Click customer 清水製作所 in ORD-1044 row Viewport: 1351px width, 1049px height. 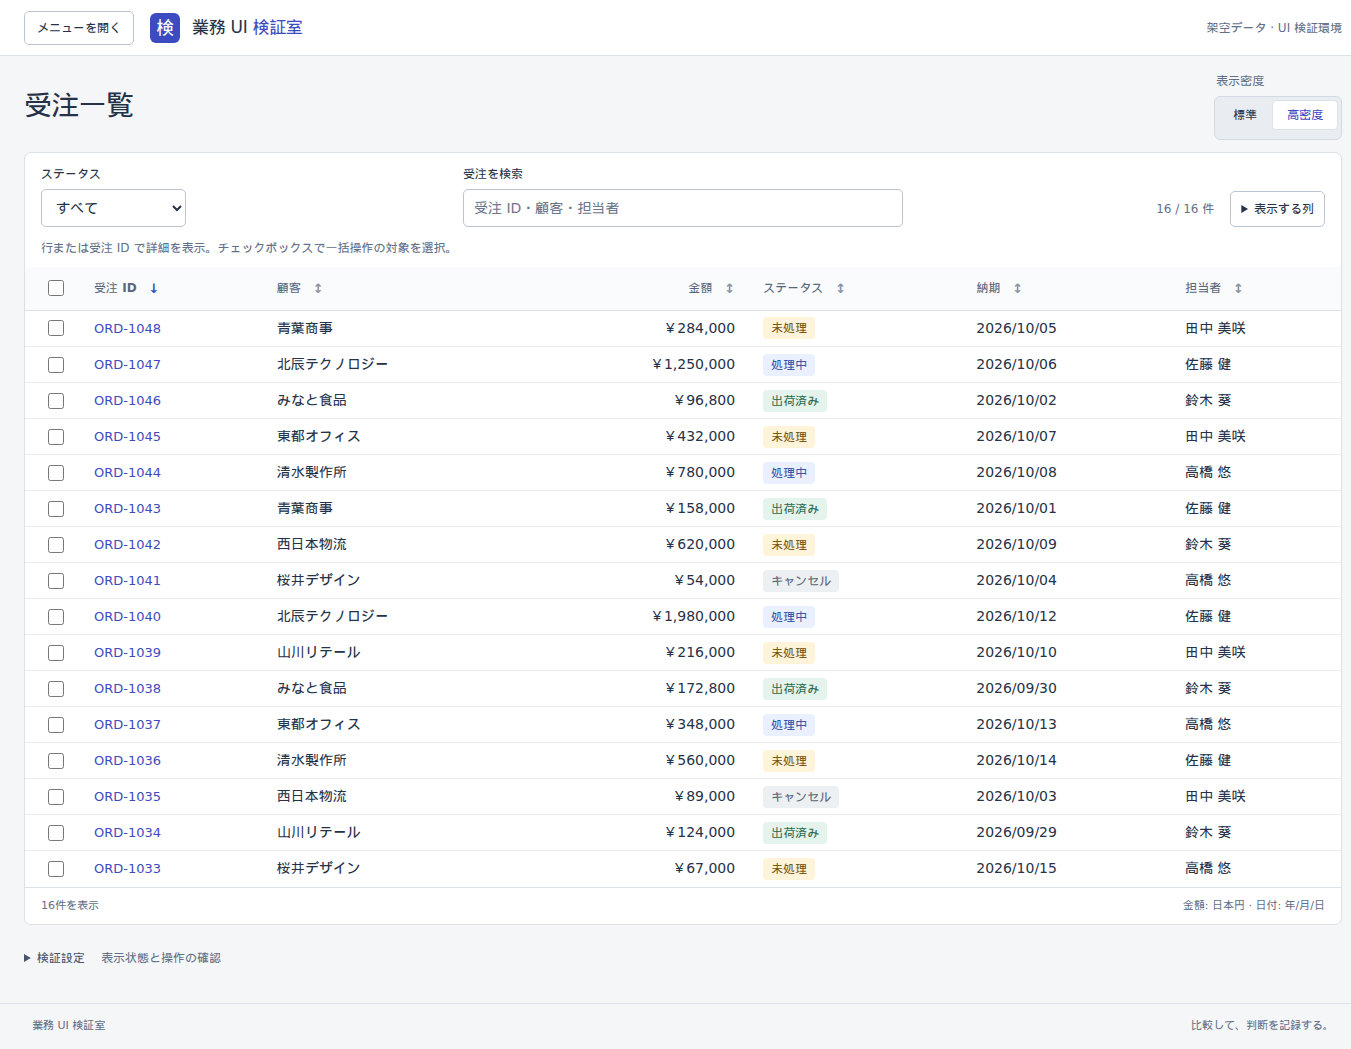click(x=312, y=472)
